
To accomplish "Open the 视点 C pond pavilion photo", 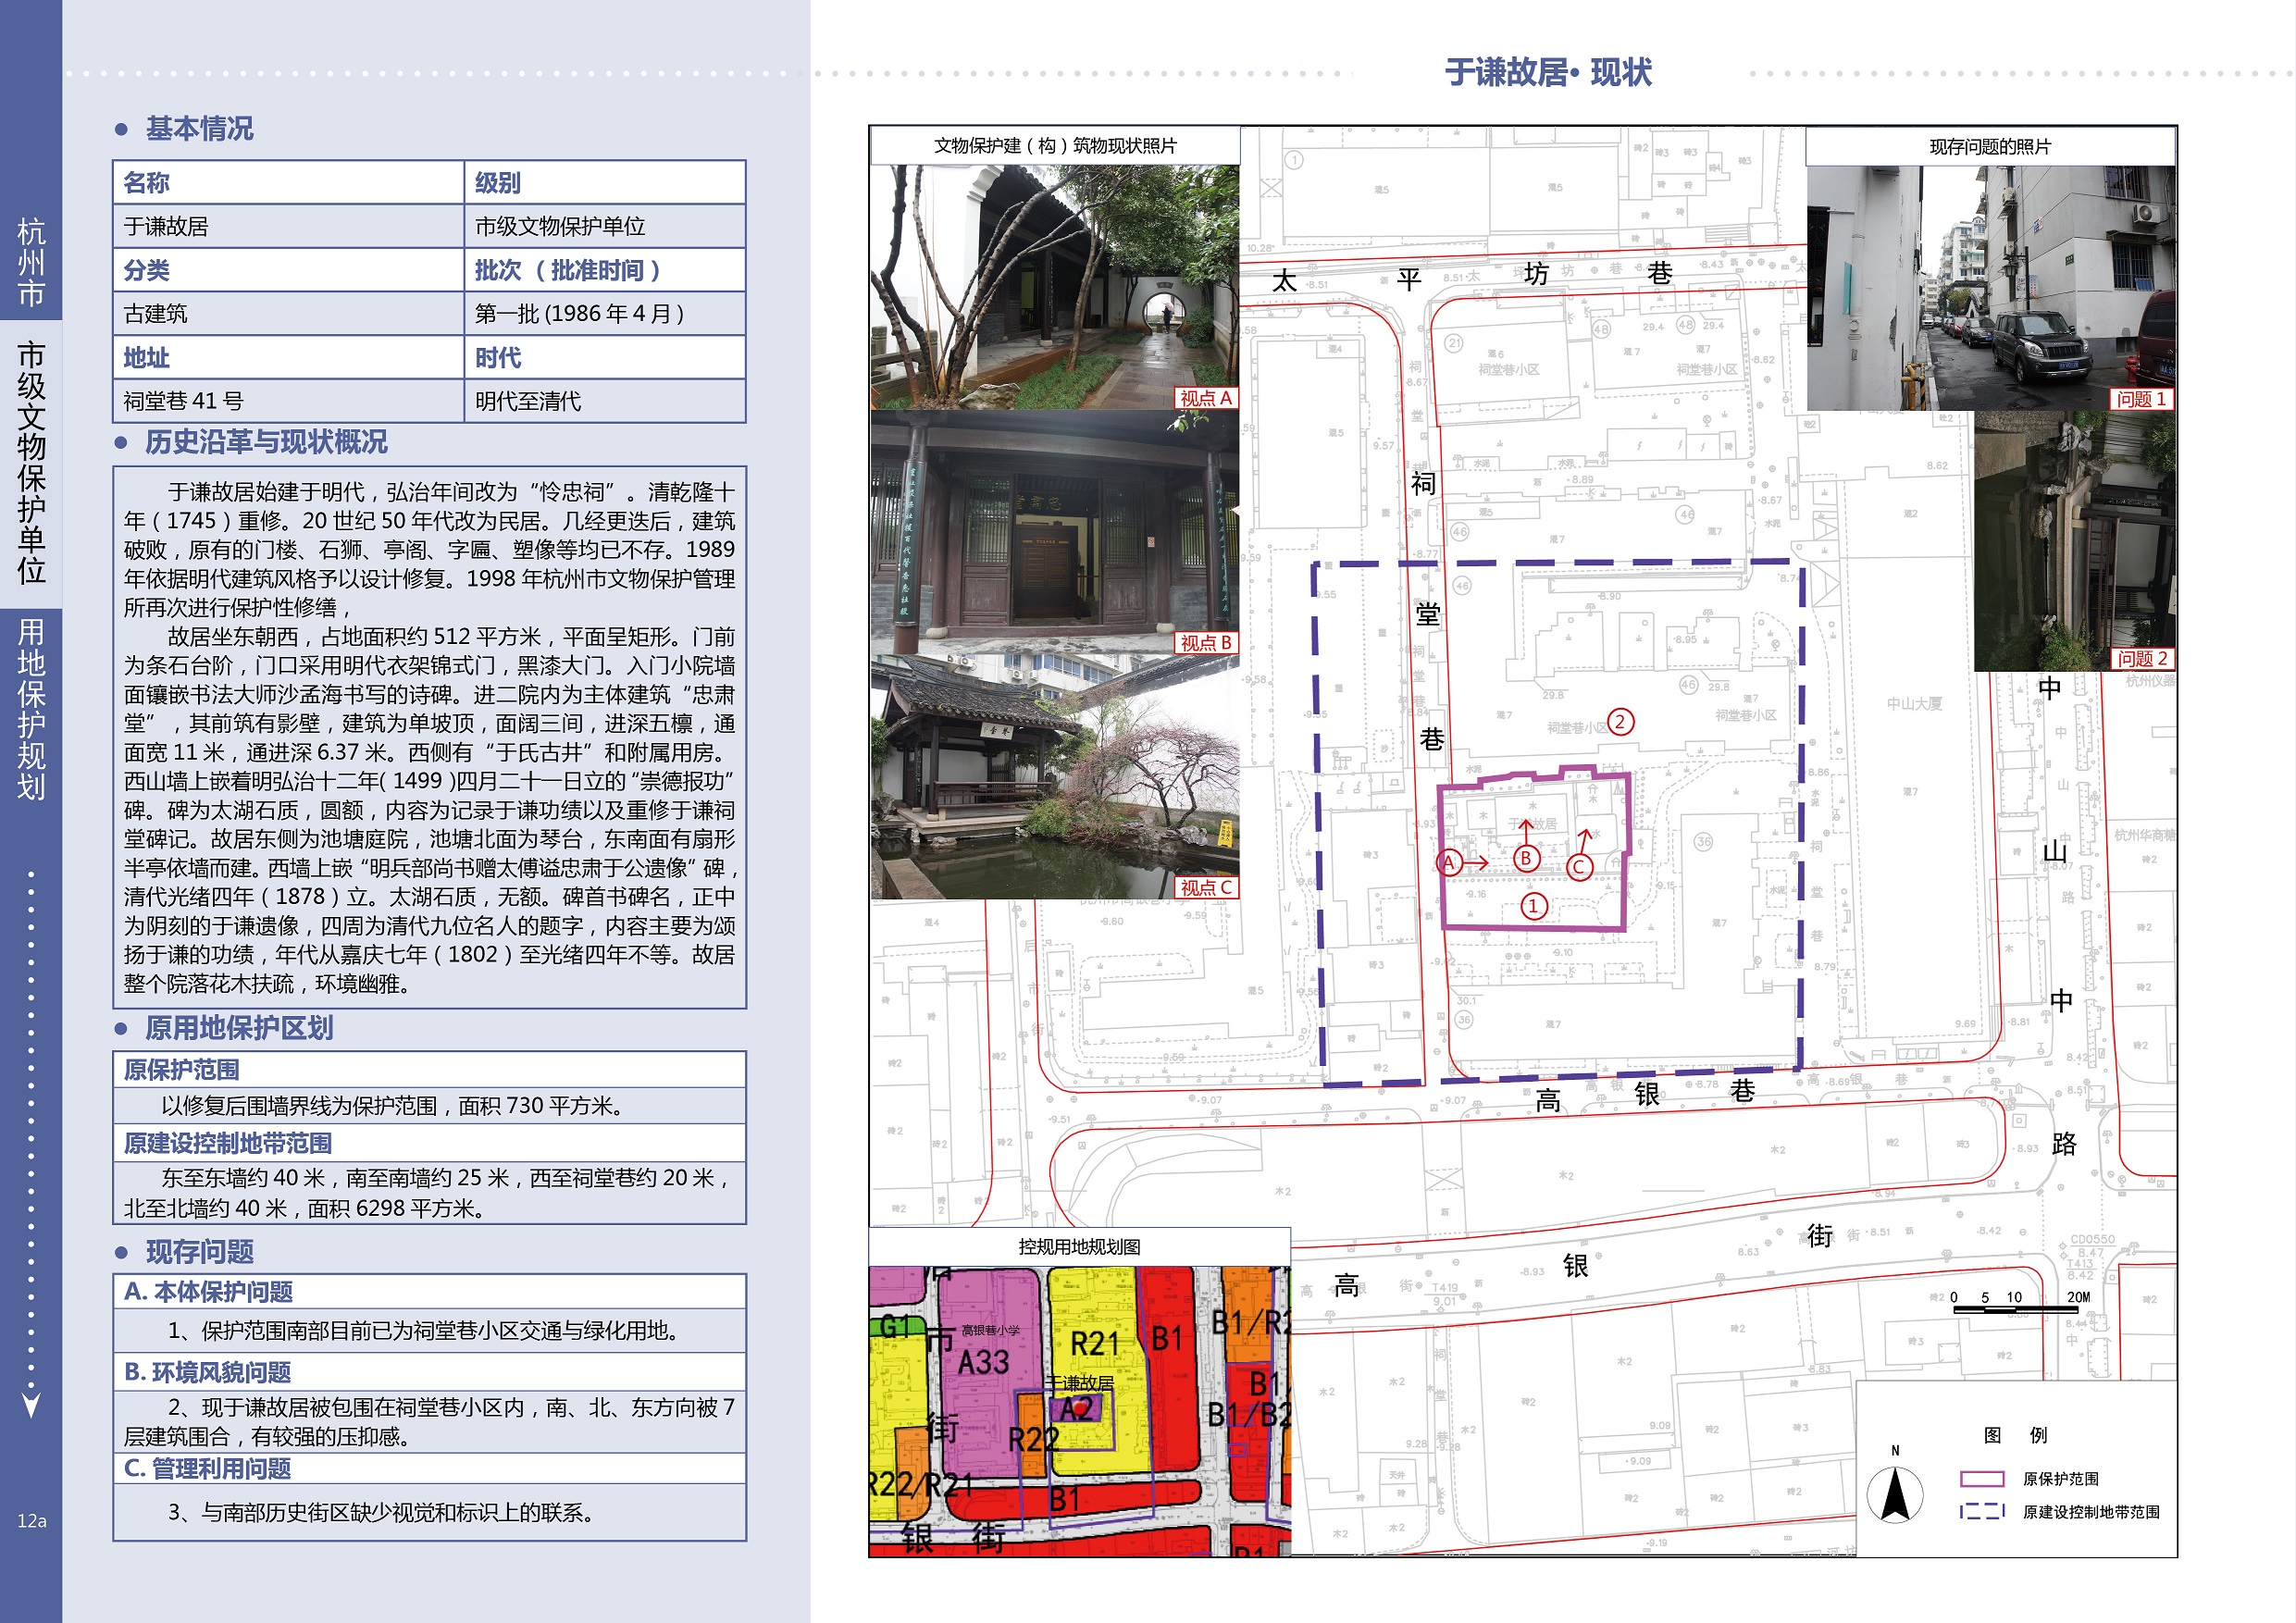I will tap(1054, 777).
